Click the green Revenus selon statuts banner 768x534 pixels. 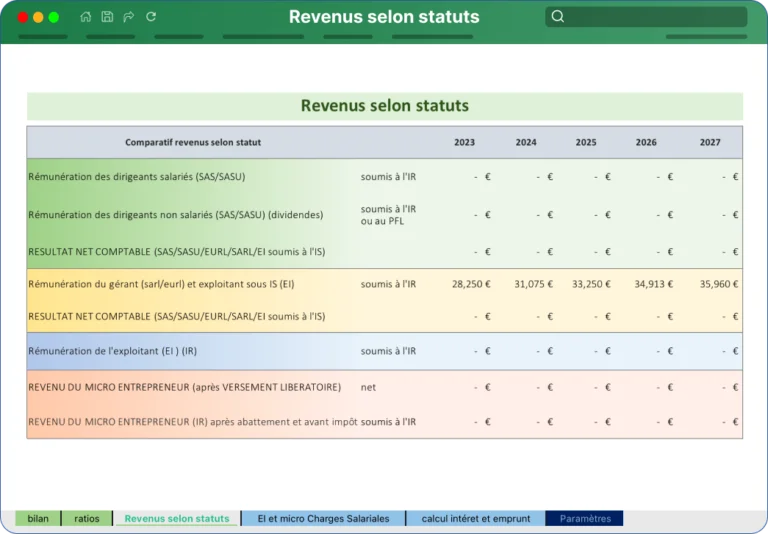coord(384,106)
